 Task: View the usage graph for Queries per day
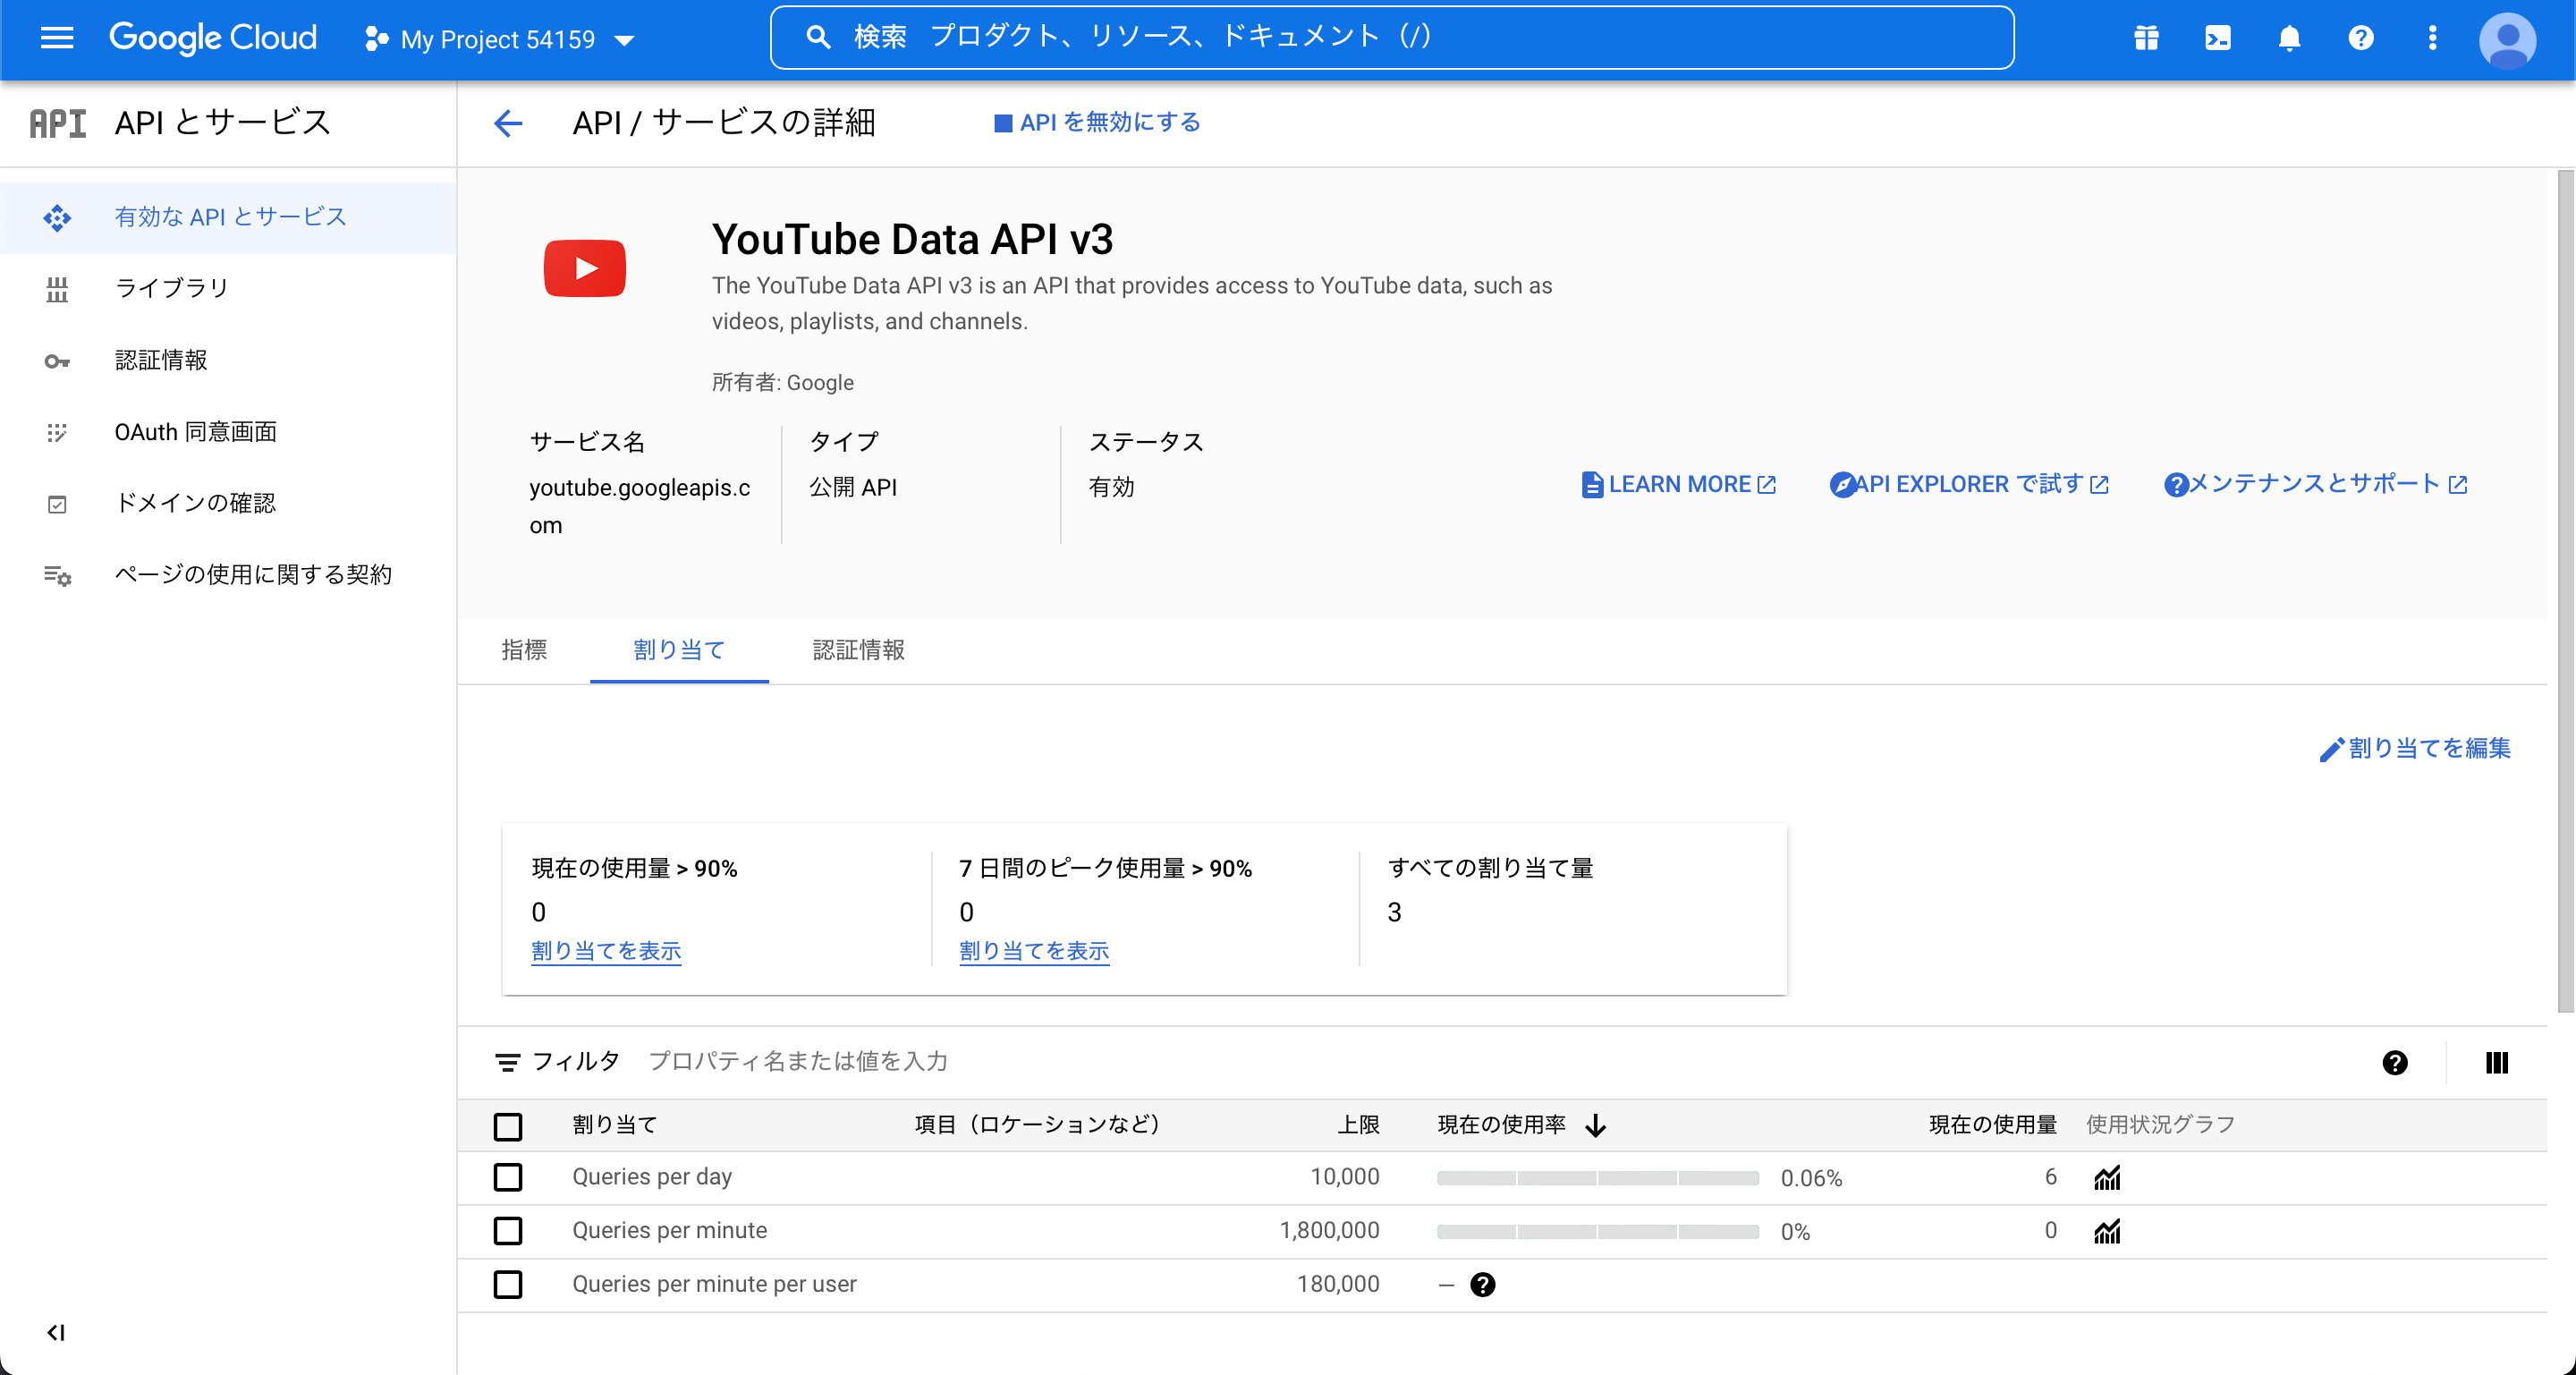coord(2108,1177)
